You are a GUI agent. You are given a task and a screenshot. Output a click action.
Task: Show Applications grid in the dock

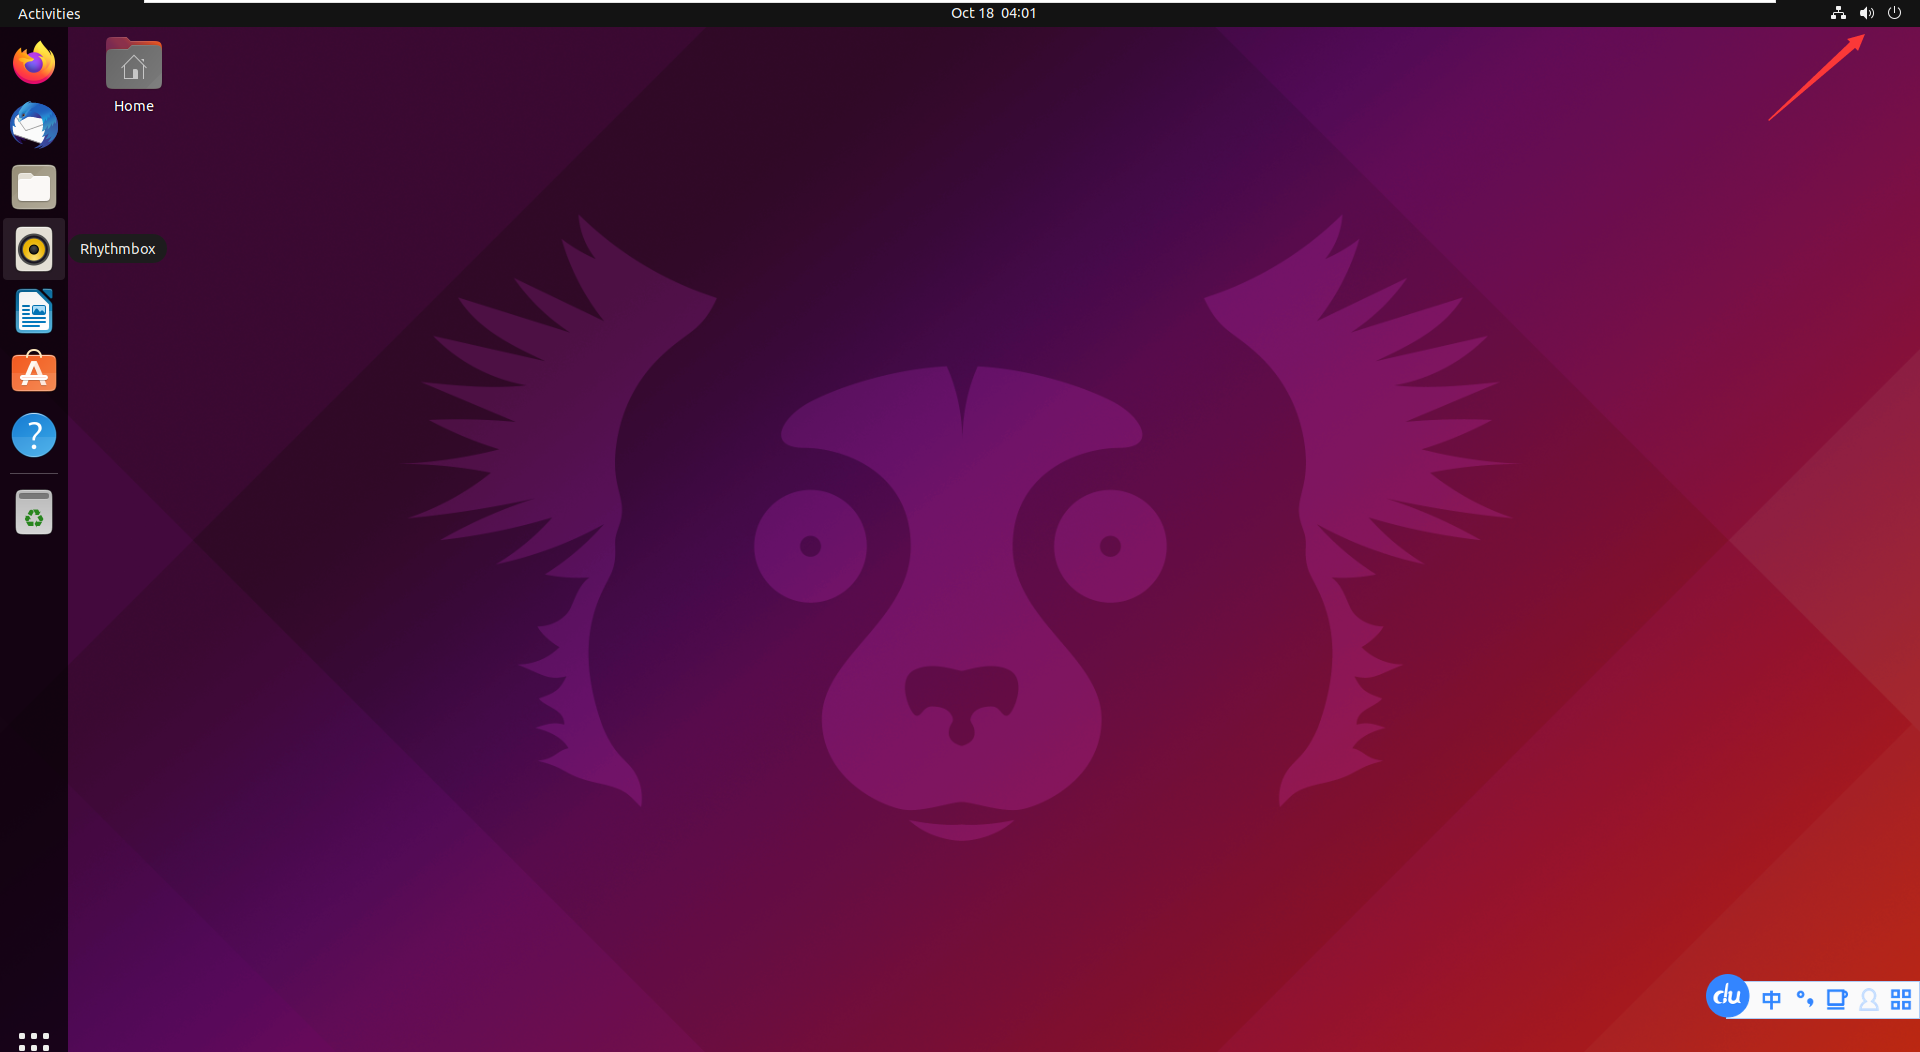point(34,1041)
